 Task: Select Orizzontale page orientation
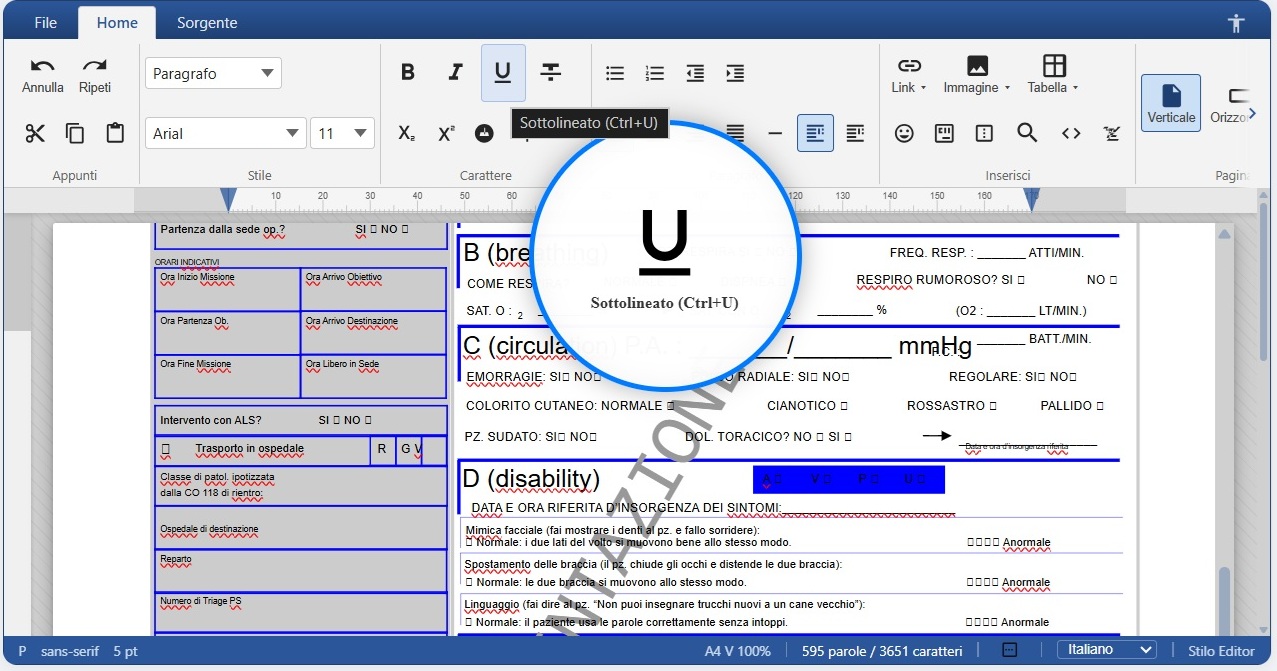pyautogui.click(x=1231, y=103)
